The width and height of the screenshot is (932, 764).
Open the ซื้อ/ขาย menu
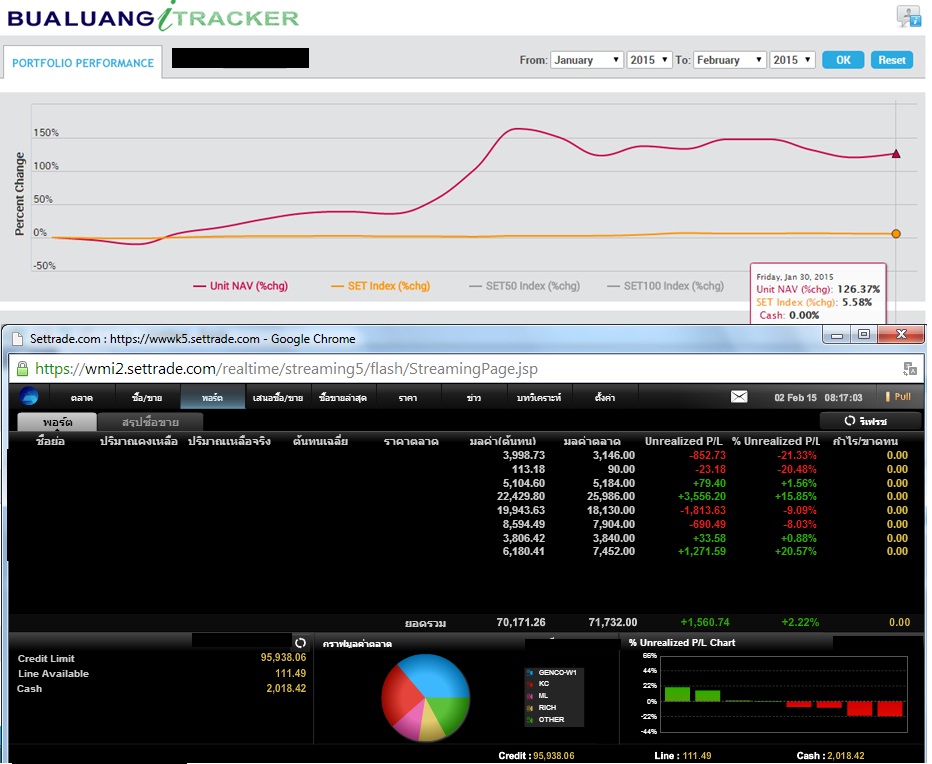[147, 397]
